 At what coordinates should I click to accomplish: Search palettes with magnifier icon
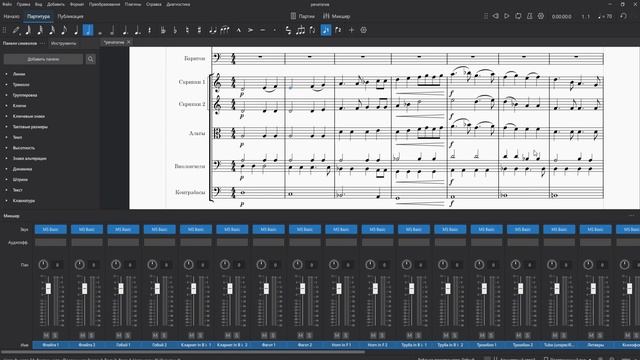90,59
